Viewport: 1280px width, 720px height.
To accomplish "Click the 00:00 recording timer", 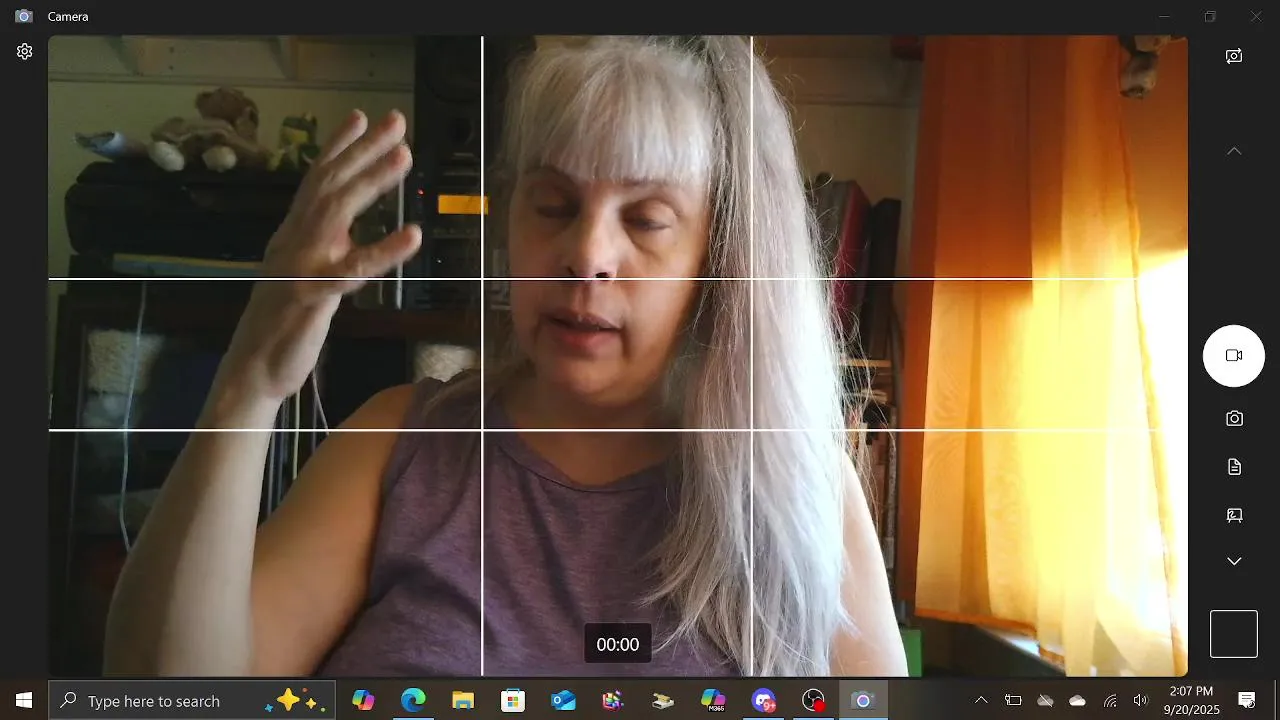I will point(618,645).
